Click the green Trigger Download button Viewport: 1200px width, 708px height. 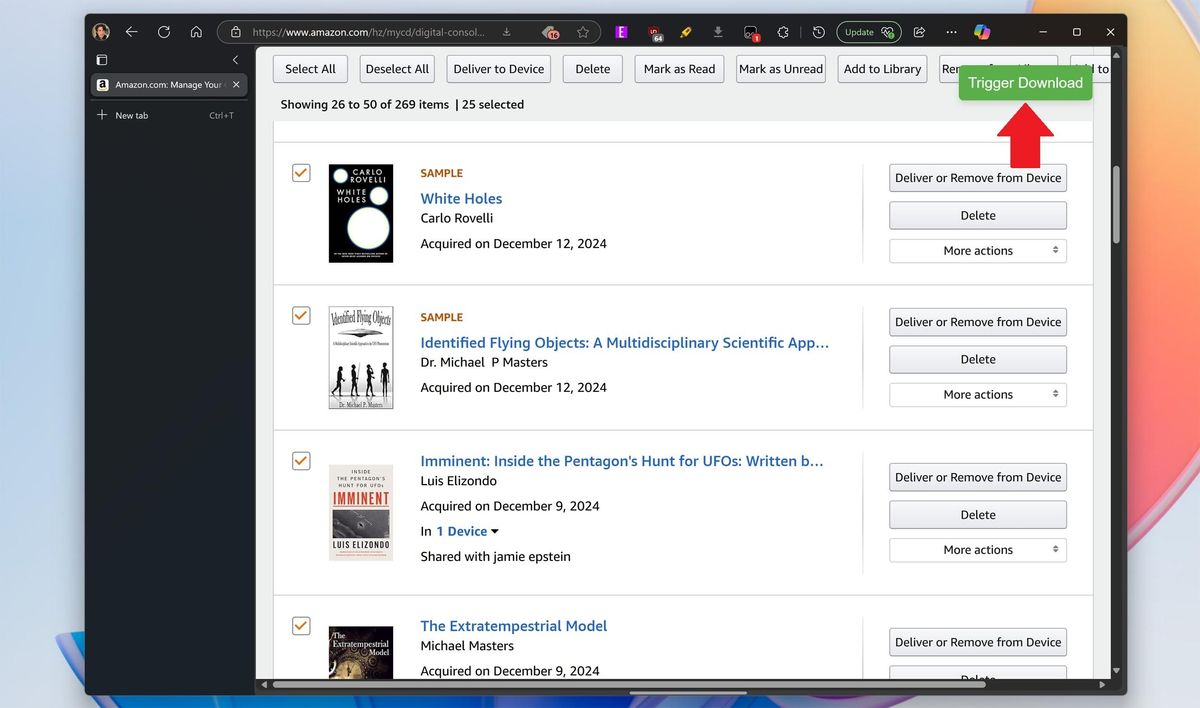(x=1025, y=83)
